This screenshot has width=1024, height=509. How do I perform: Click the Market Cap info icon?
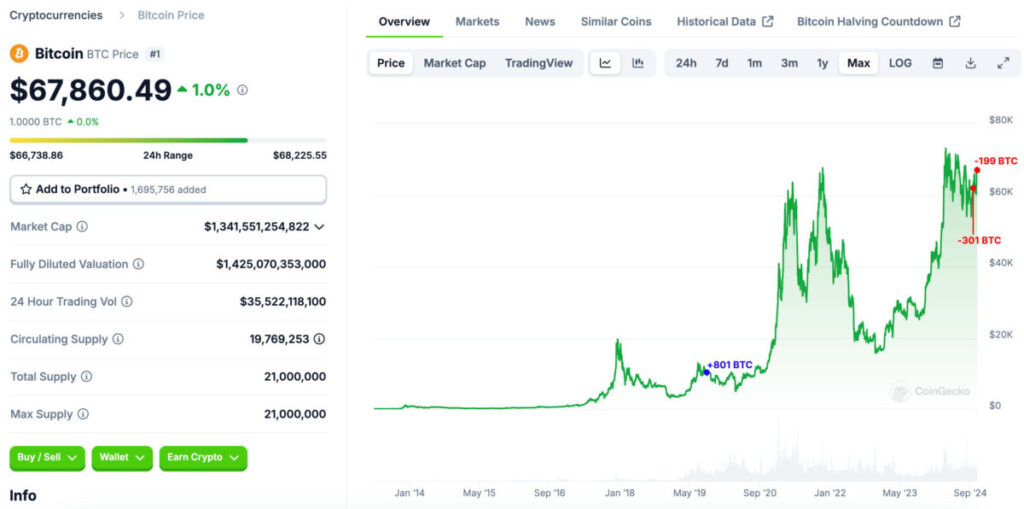point(82,227)
